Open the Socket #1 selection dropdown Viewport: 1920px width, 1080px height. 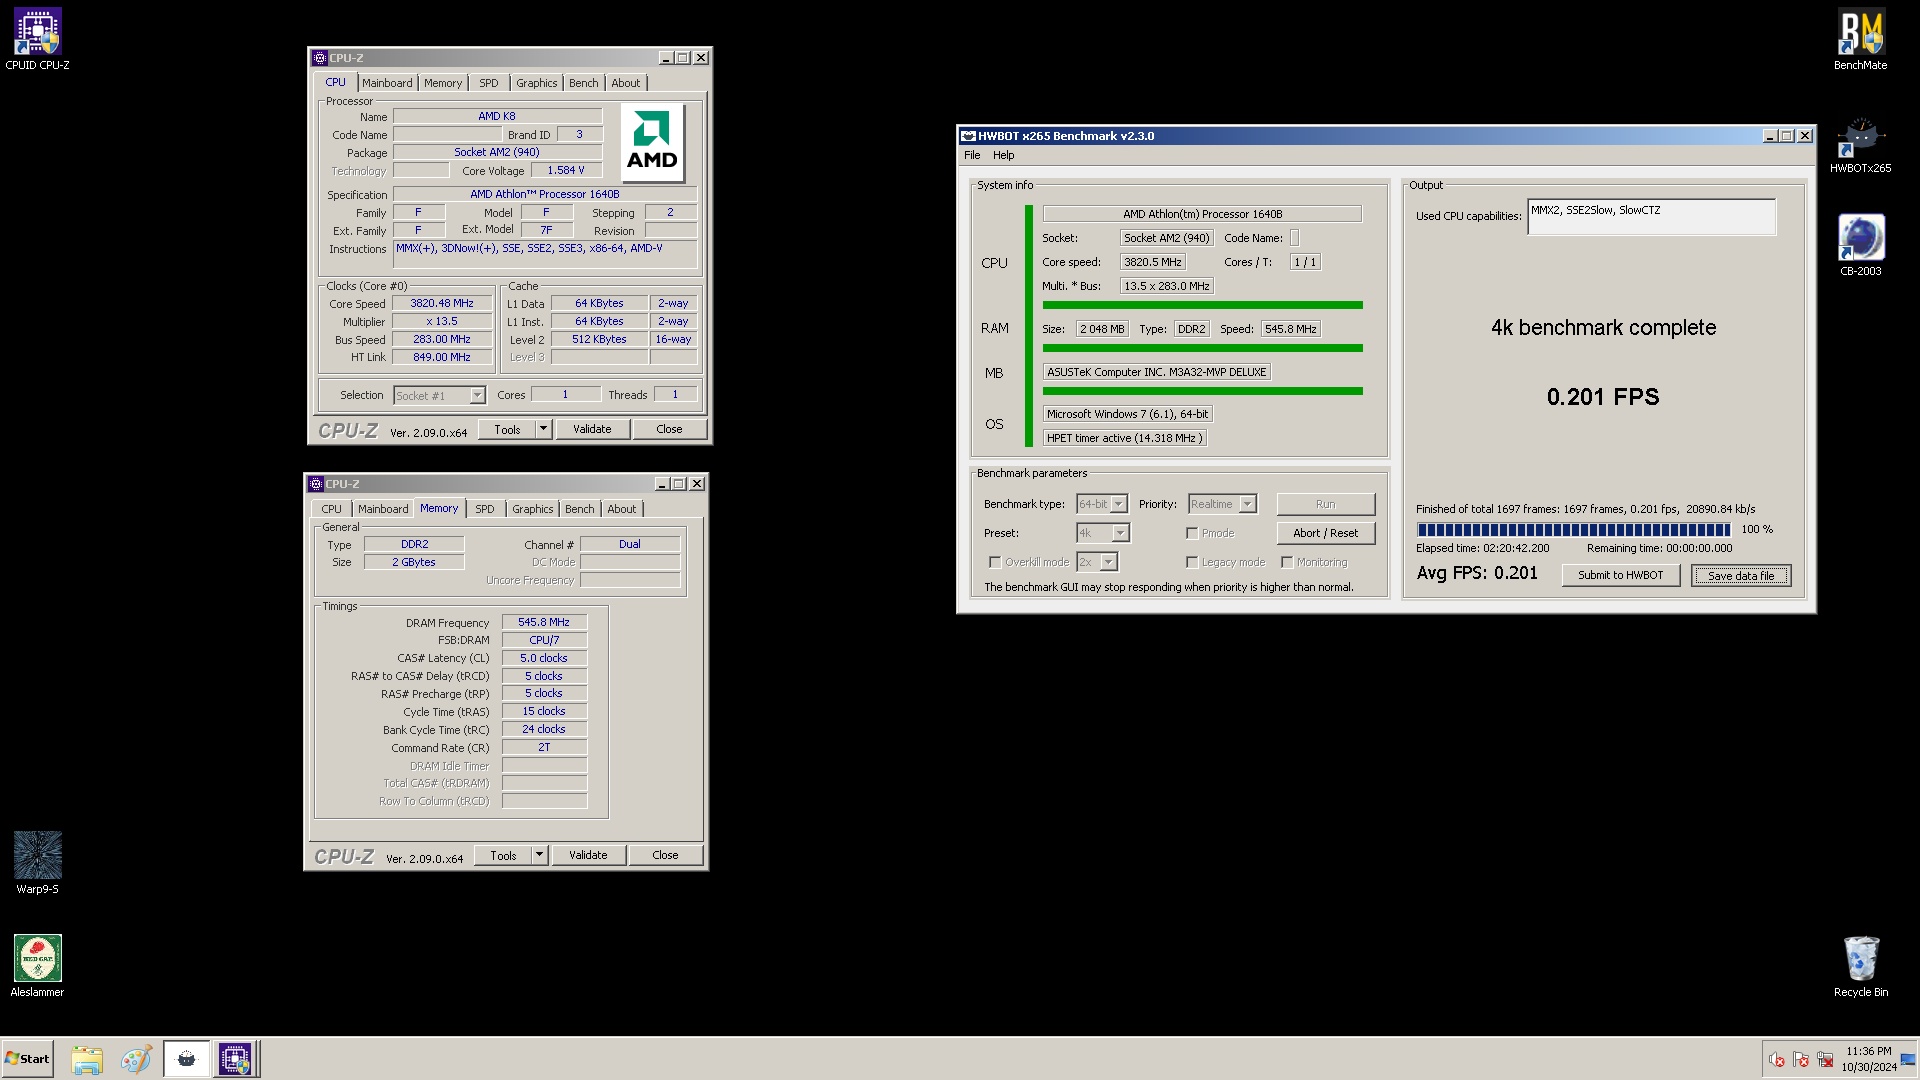[x=439, y=396]
